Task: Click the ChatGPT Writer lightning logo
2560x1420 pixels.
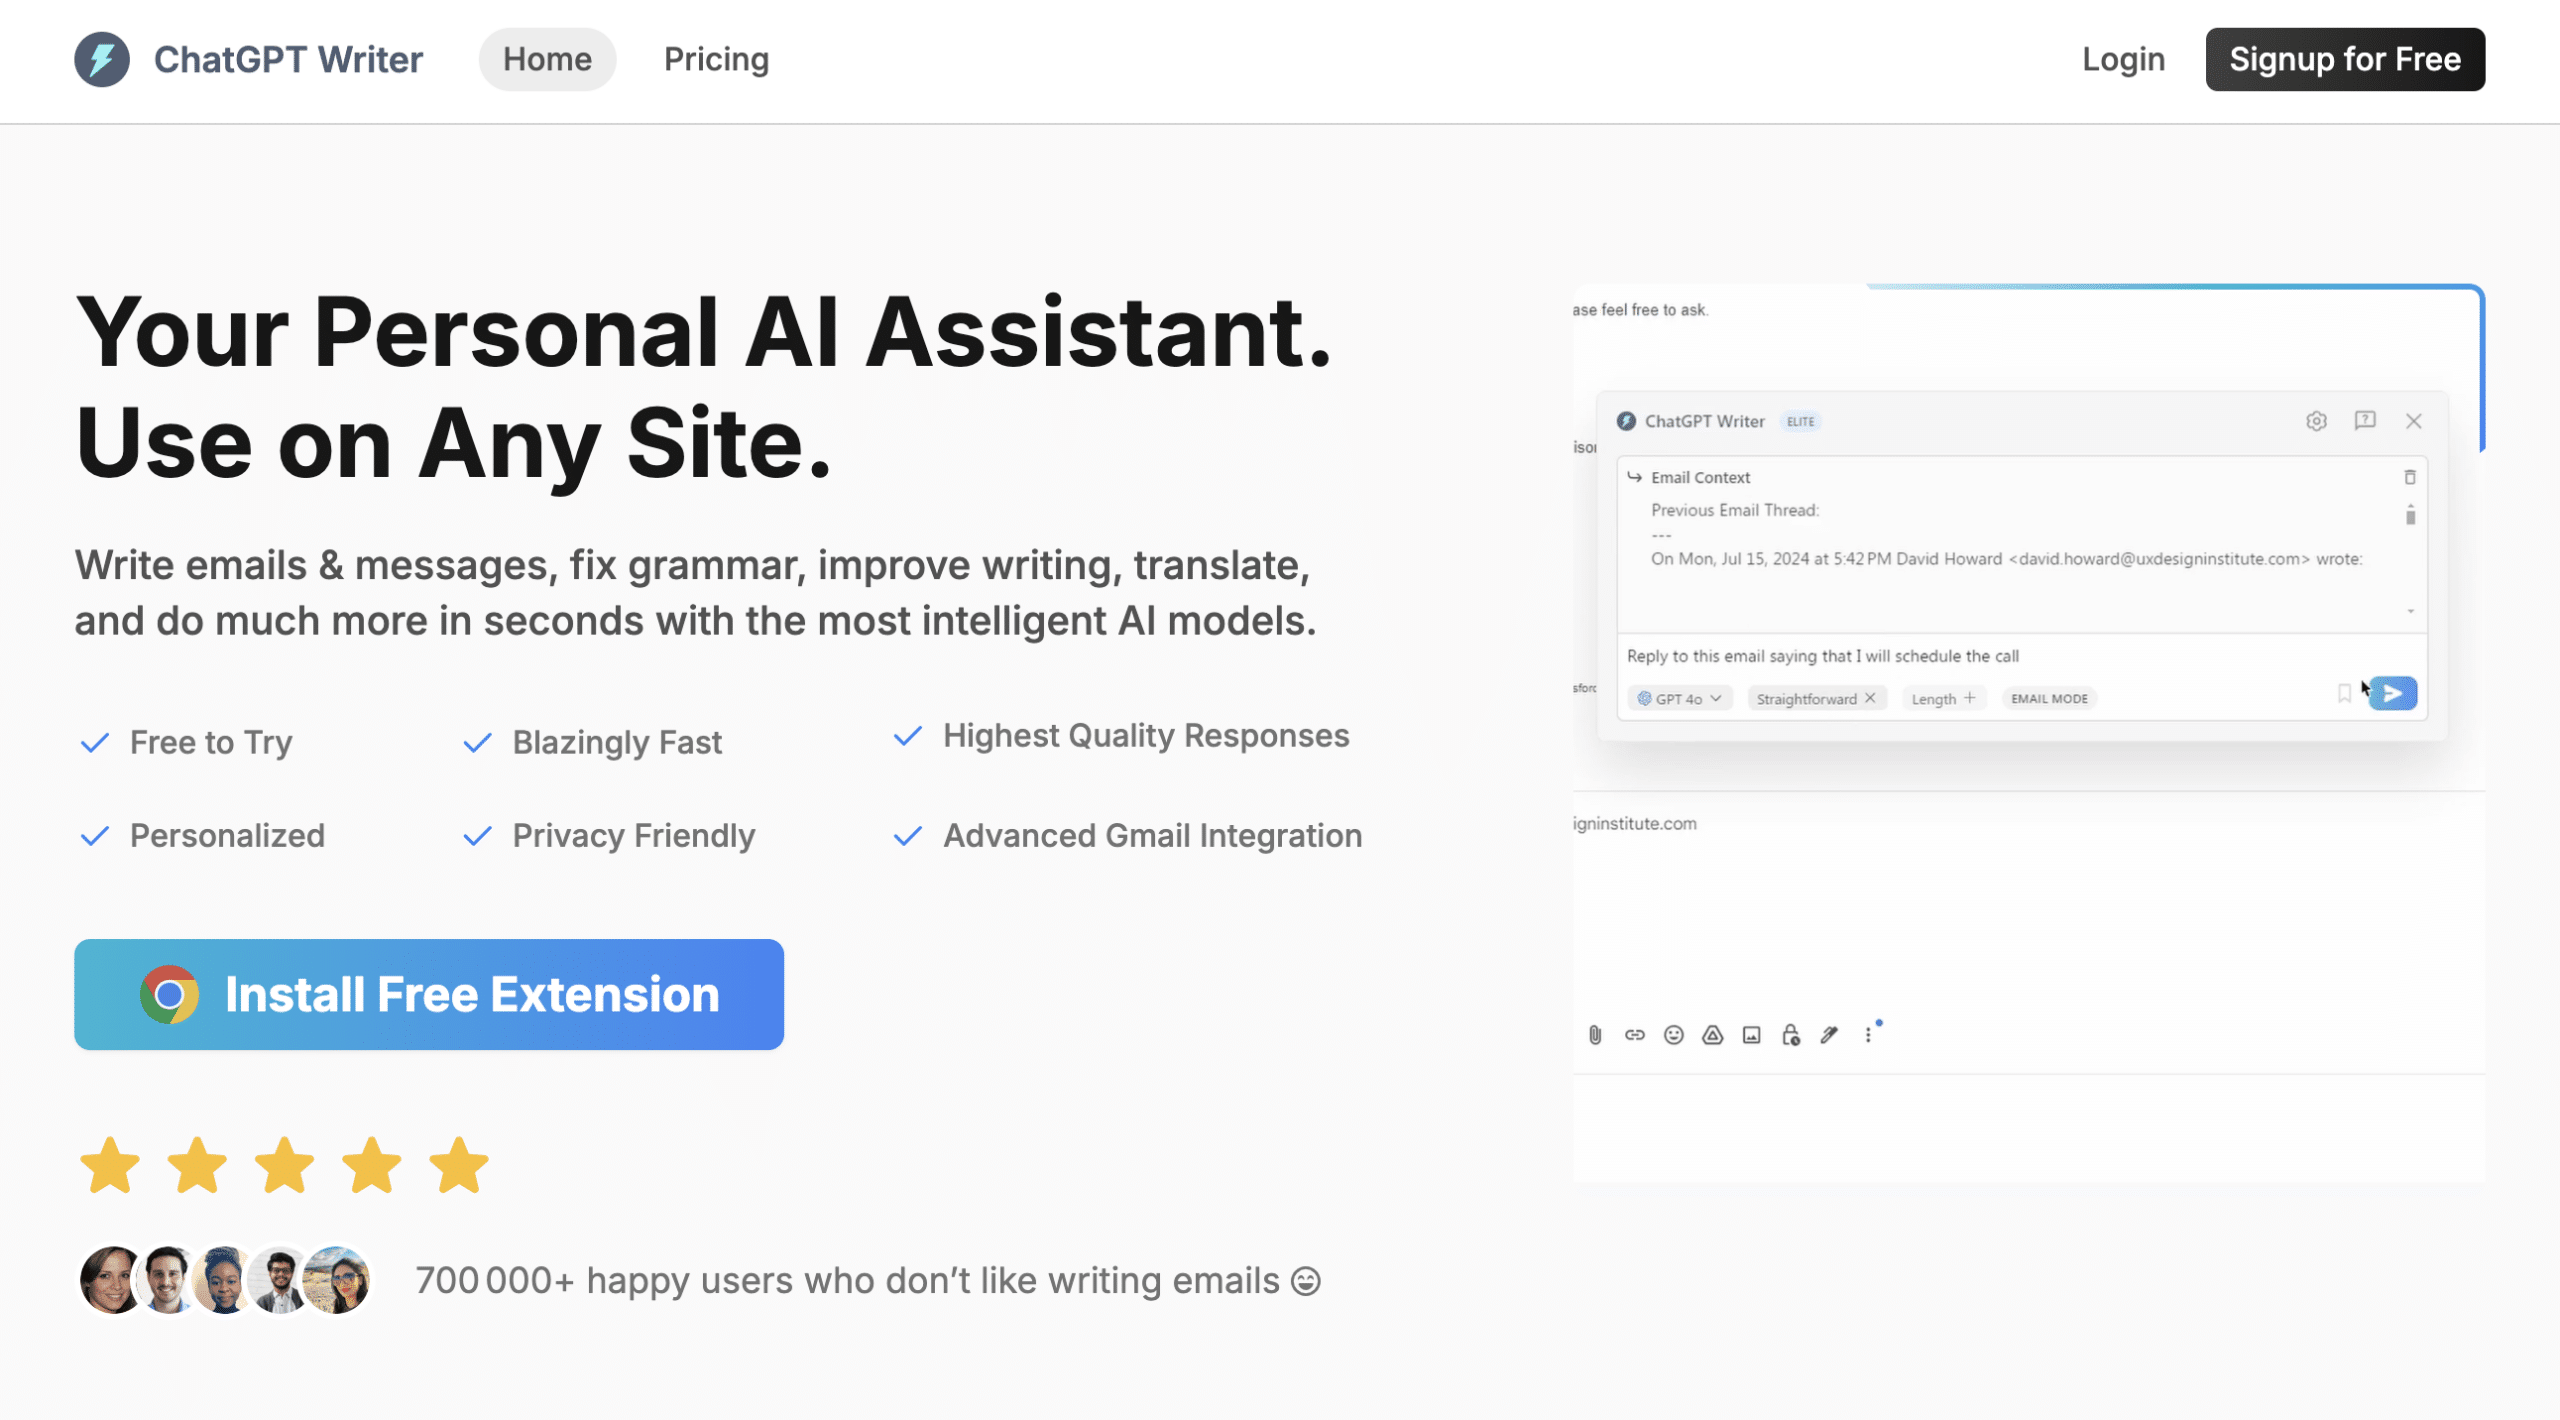Action: (x=102, y=60)
